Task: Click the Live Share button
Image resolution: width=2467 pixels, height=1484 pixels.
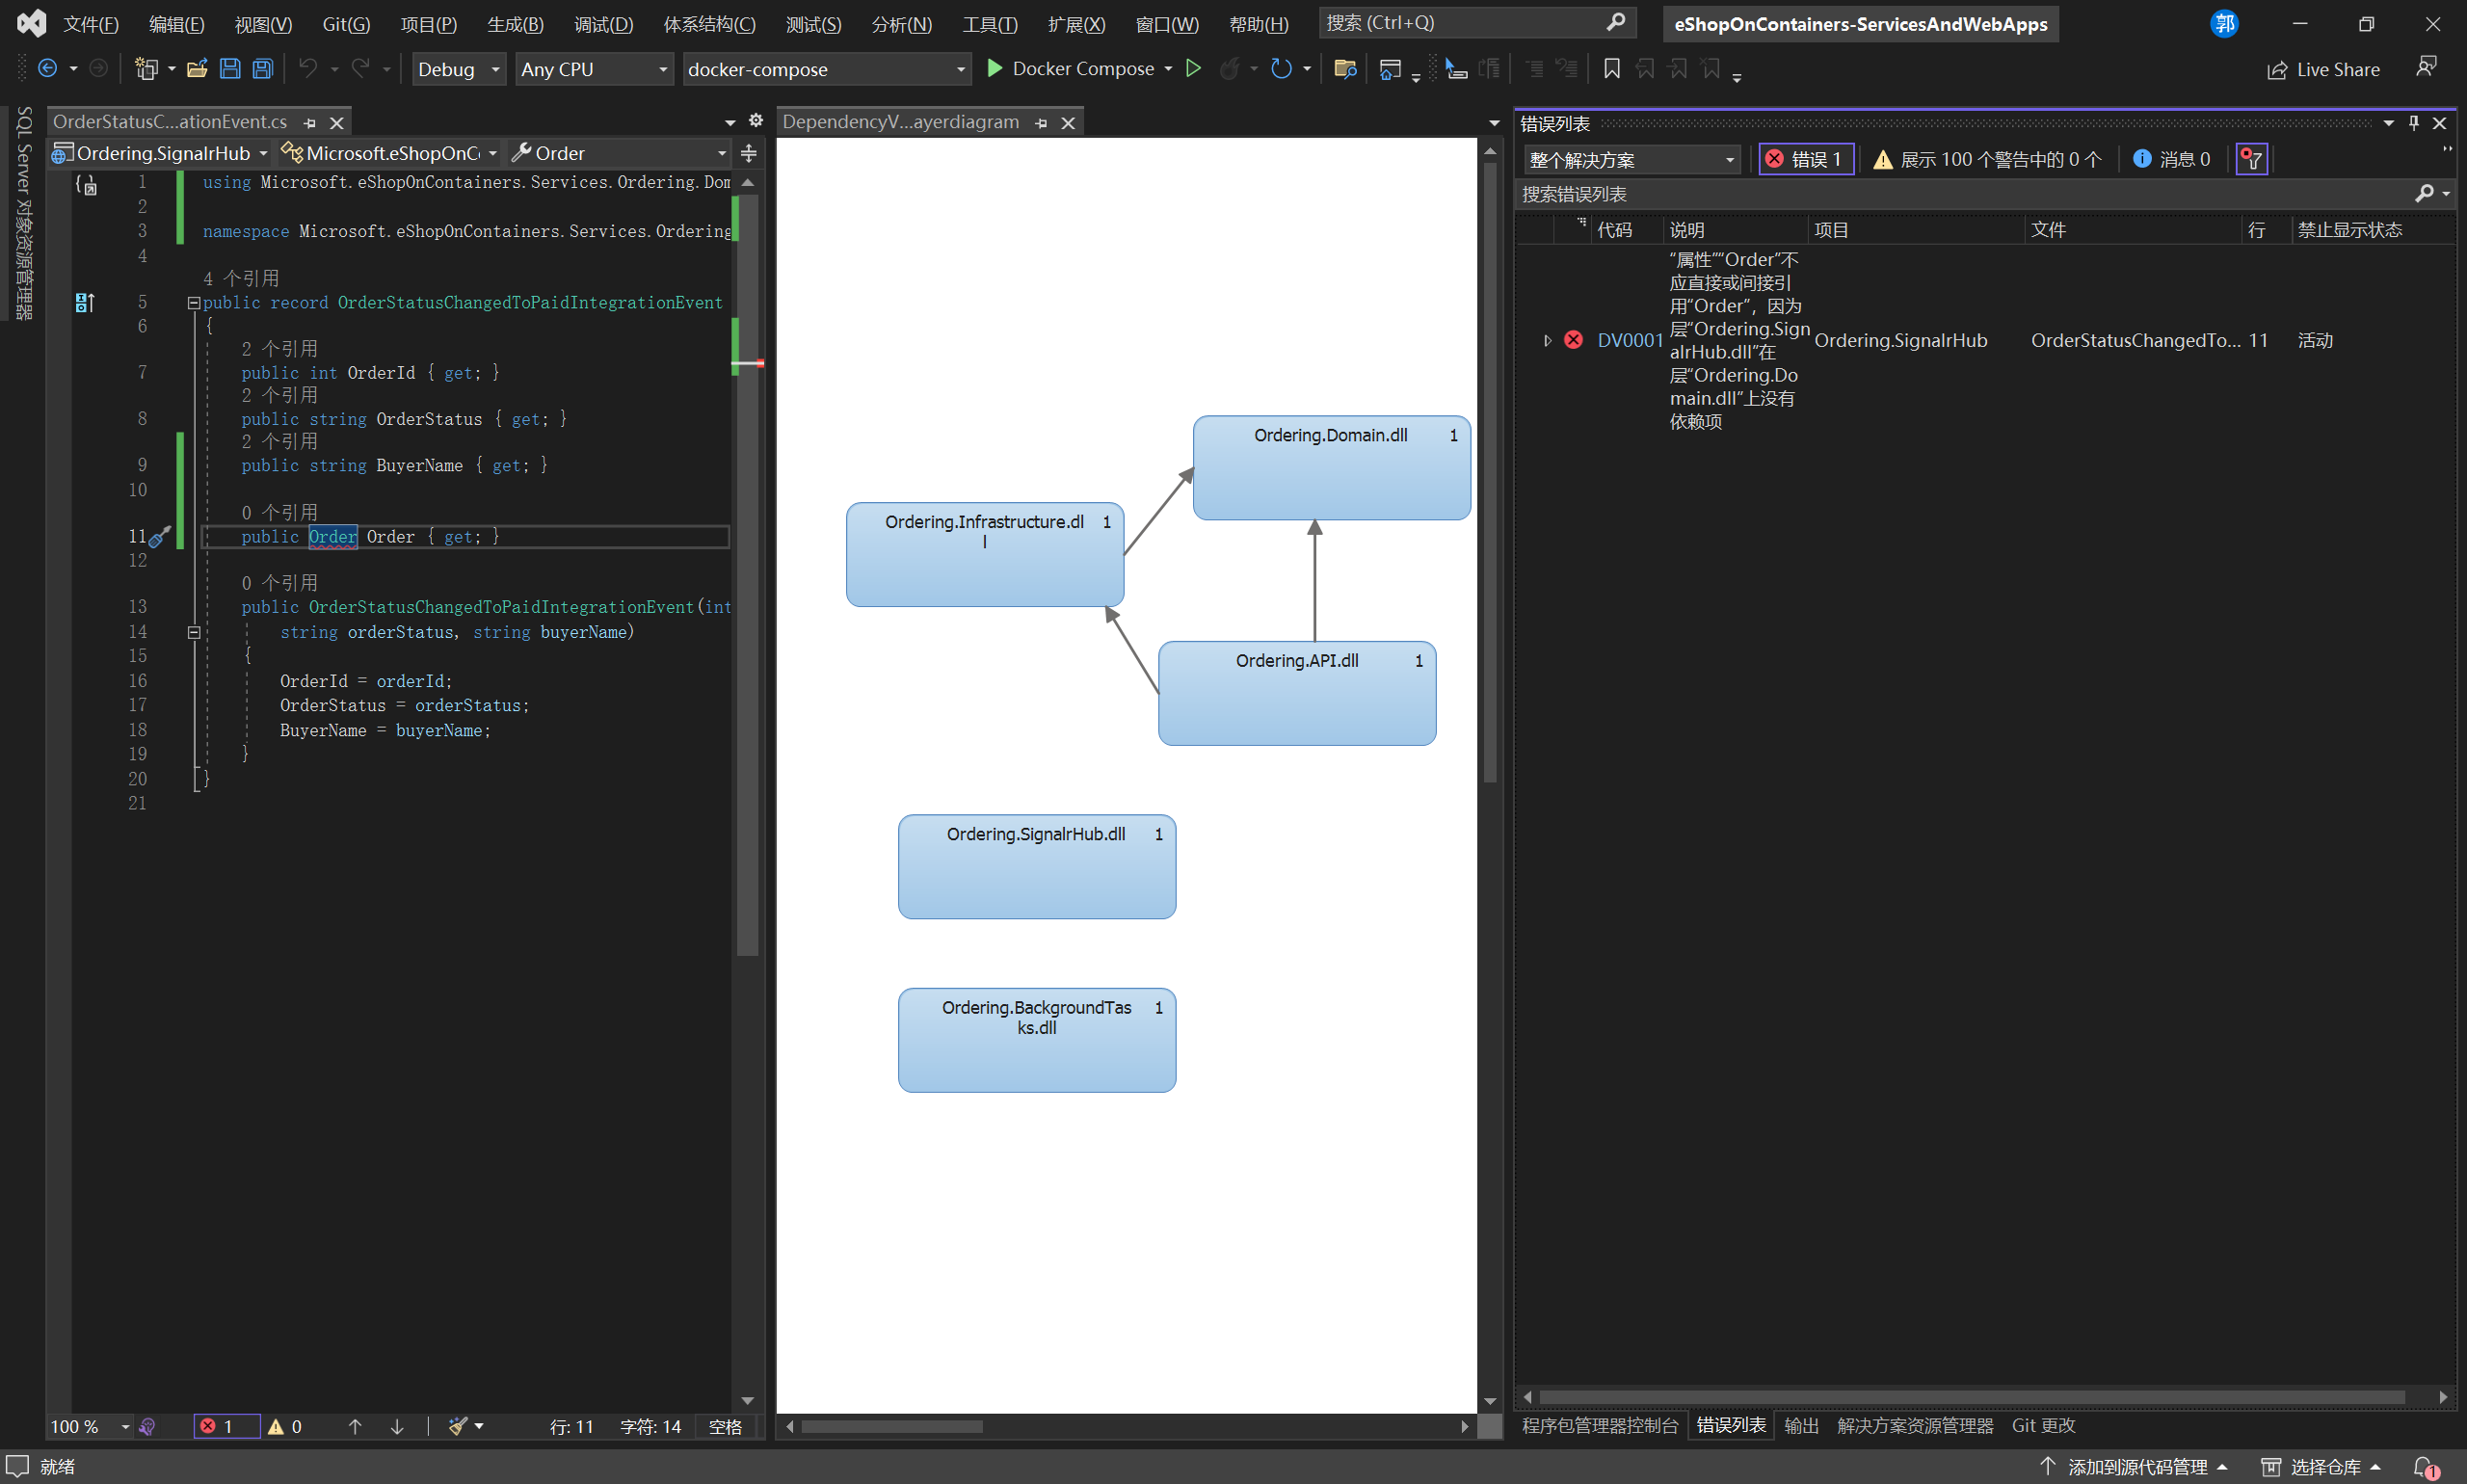Action: tap(2323, 69)
